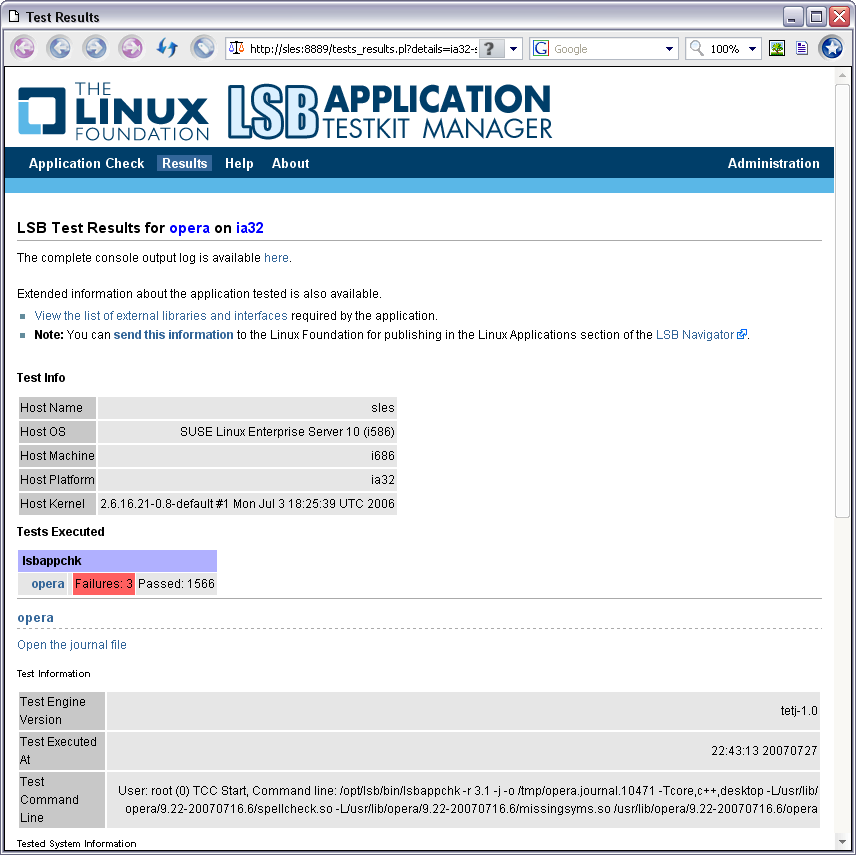Open the Help menu item

[x=239, y=163]
